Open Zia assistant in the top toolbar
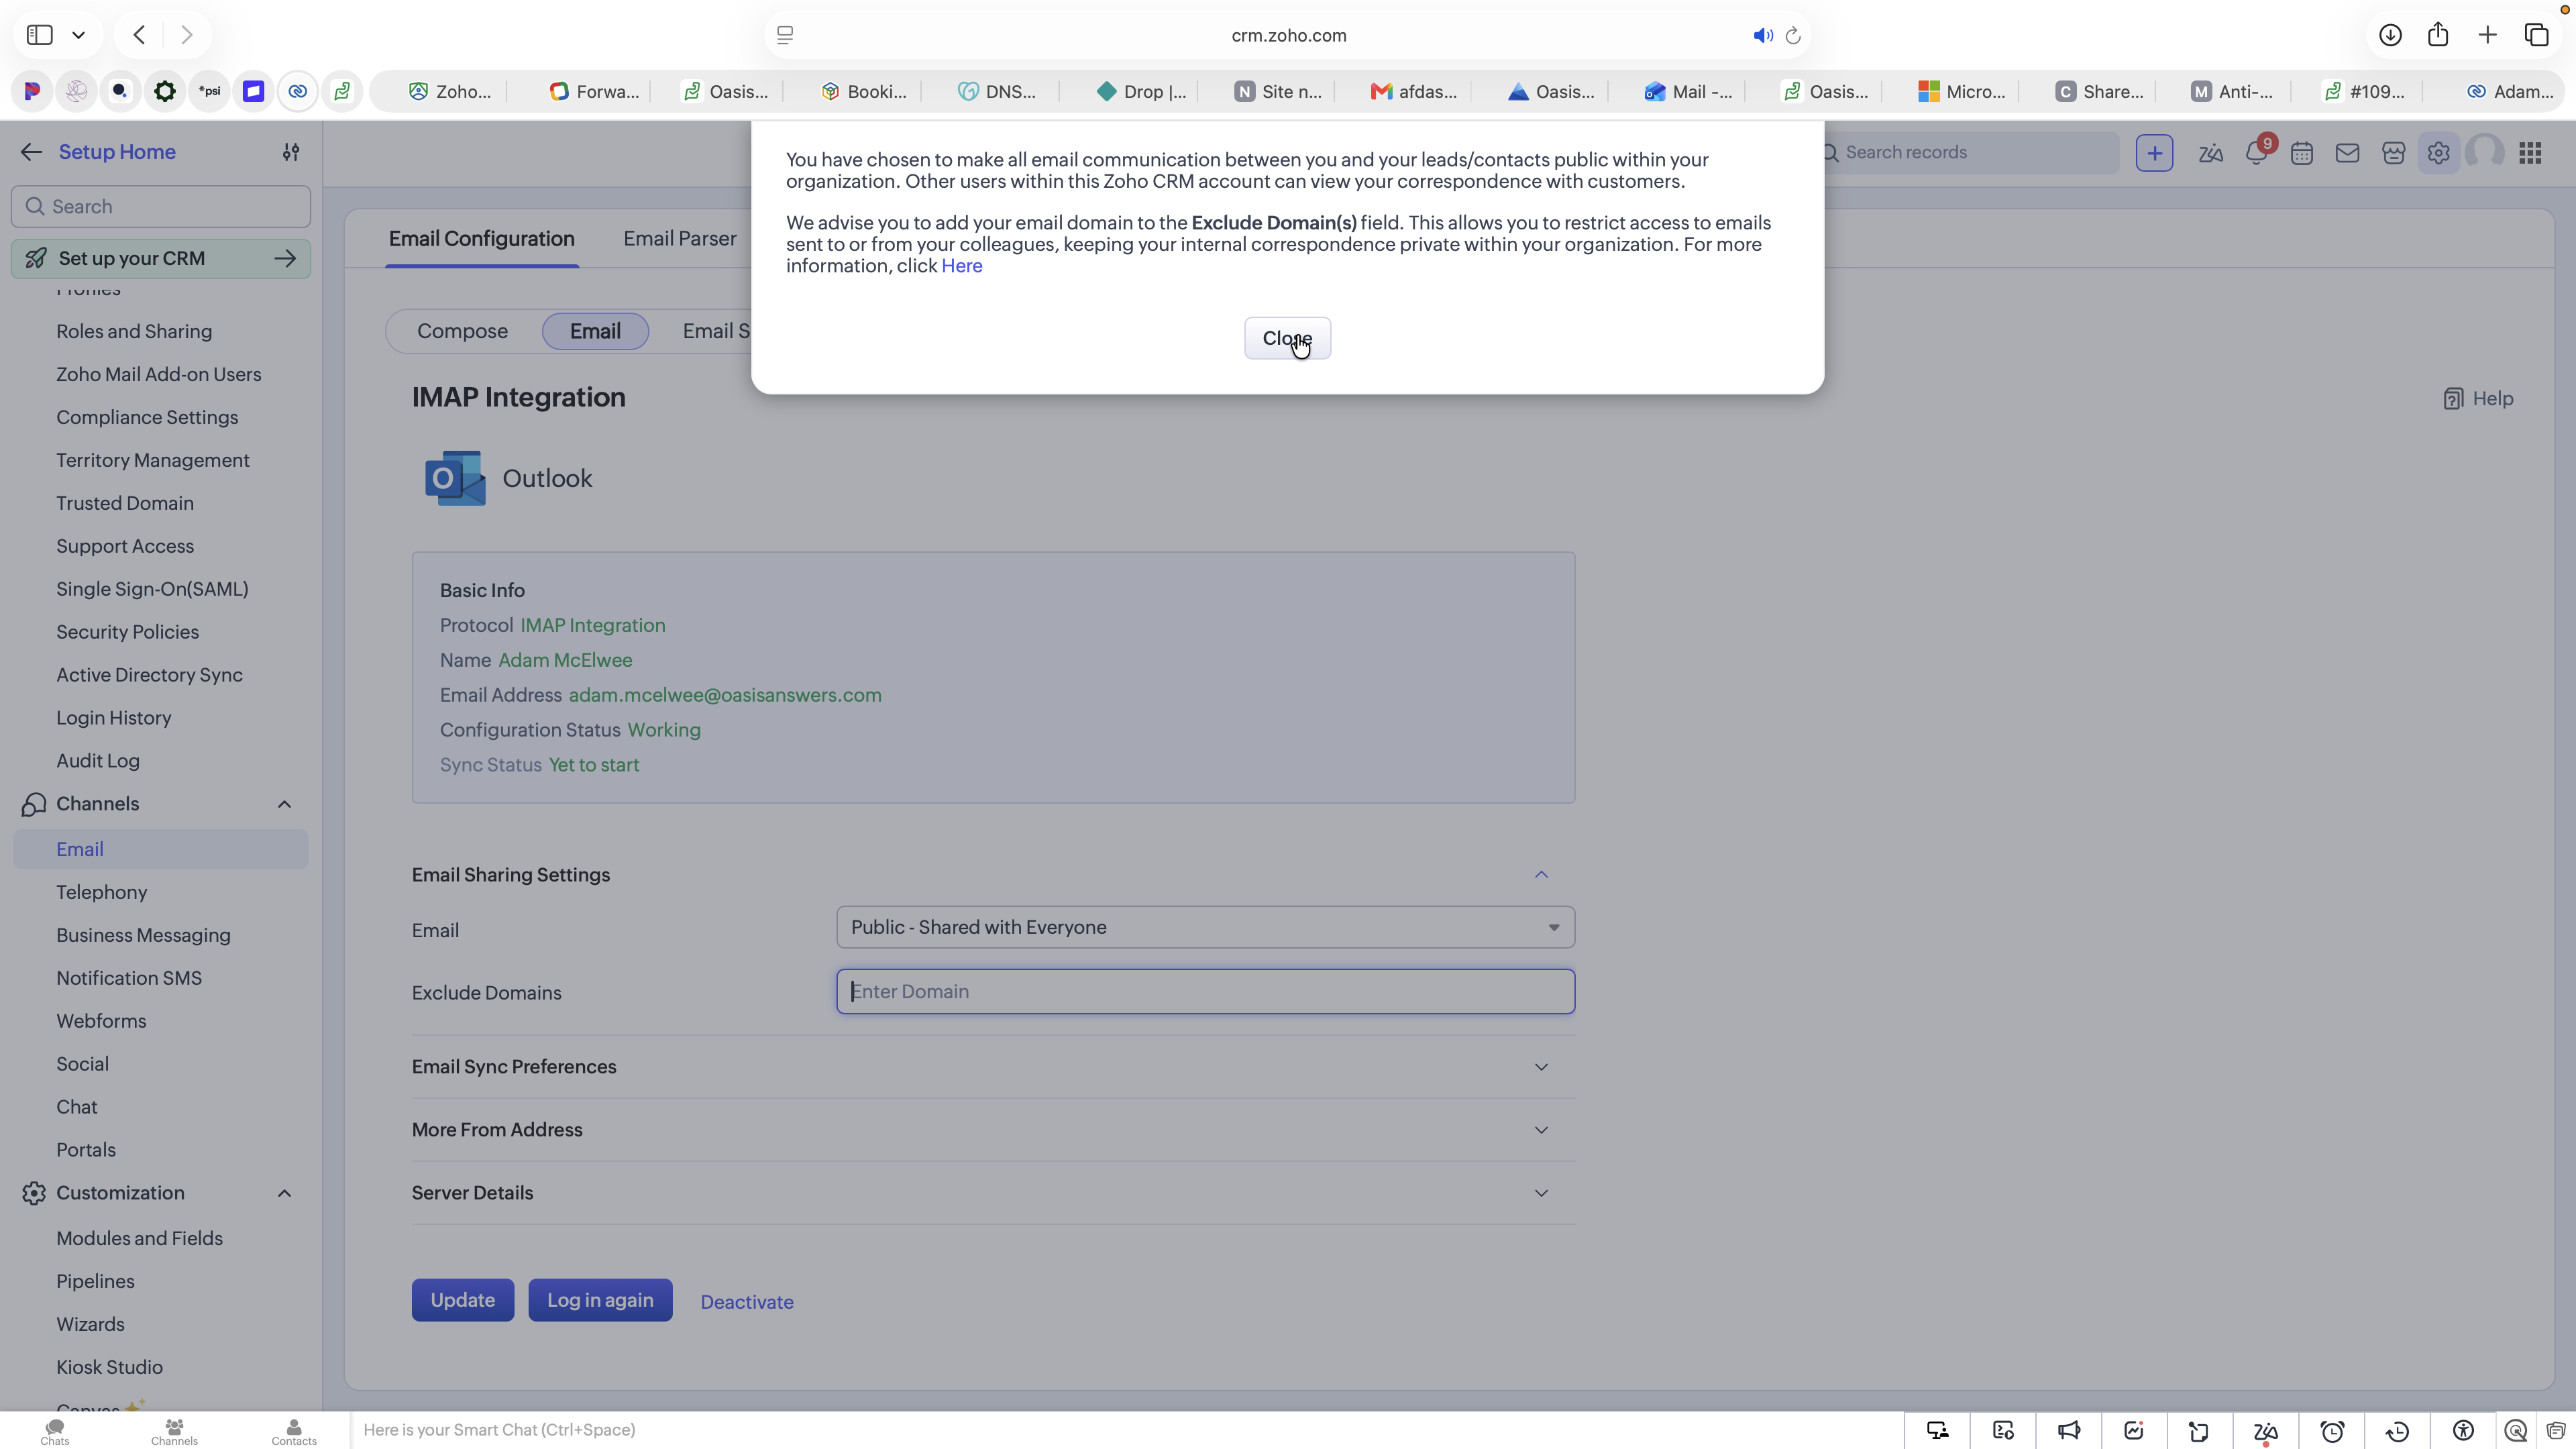 pyautogui.click(x=2210, y=153)
